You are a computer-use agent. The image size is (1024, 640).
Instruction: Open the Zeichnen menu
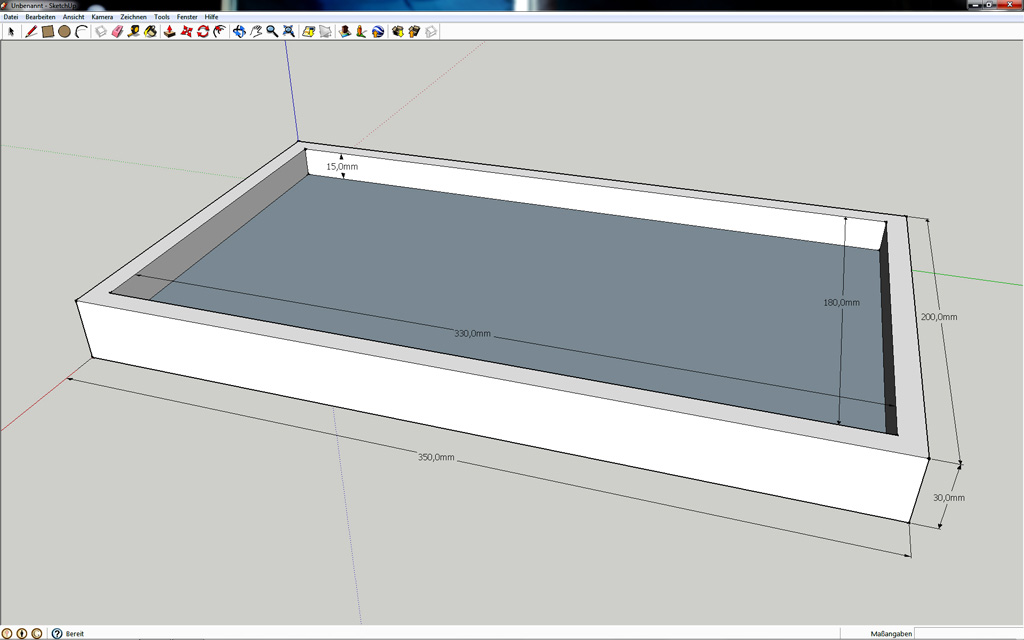coord(133,17)
